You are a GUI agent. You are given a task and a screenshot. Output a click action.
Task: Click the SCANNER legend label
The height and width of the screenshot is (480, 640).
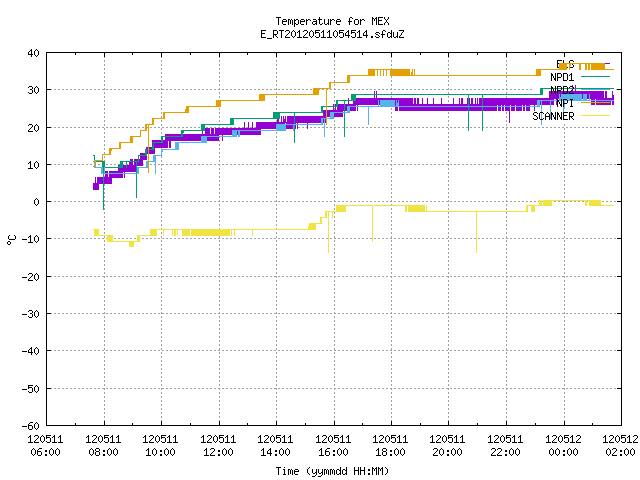(553, 116)
